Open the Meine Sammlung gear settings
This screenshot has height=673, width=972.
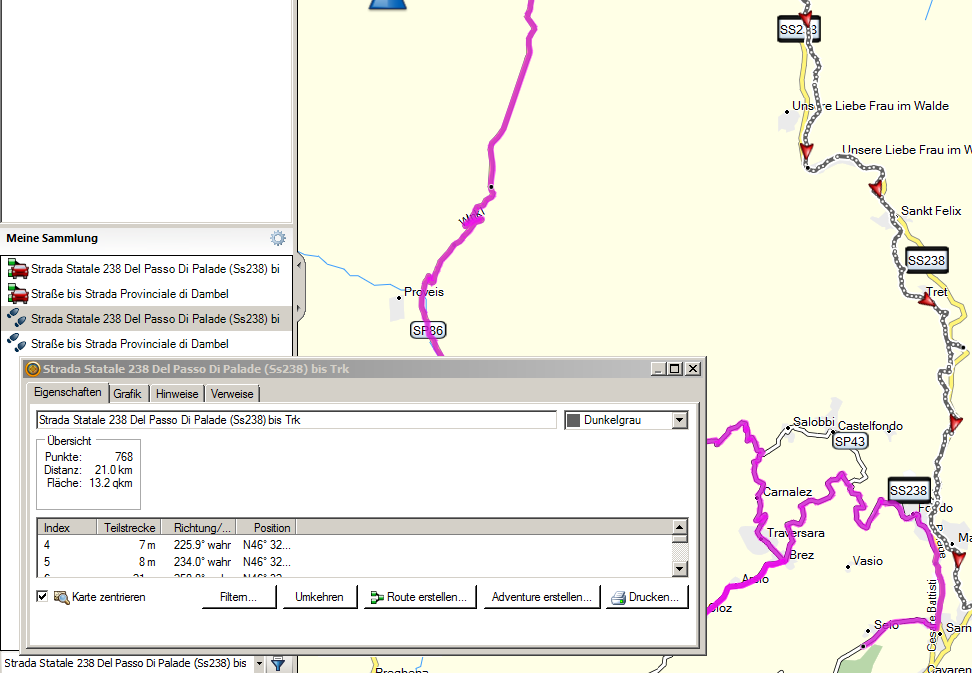tap(278, 238)
